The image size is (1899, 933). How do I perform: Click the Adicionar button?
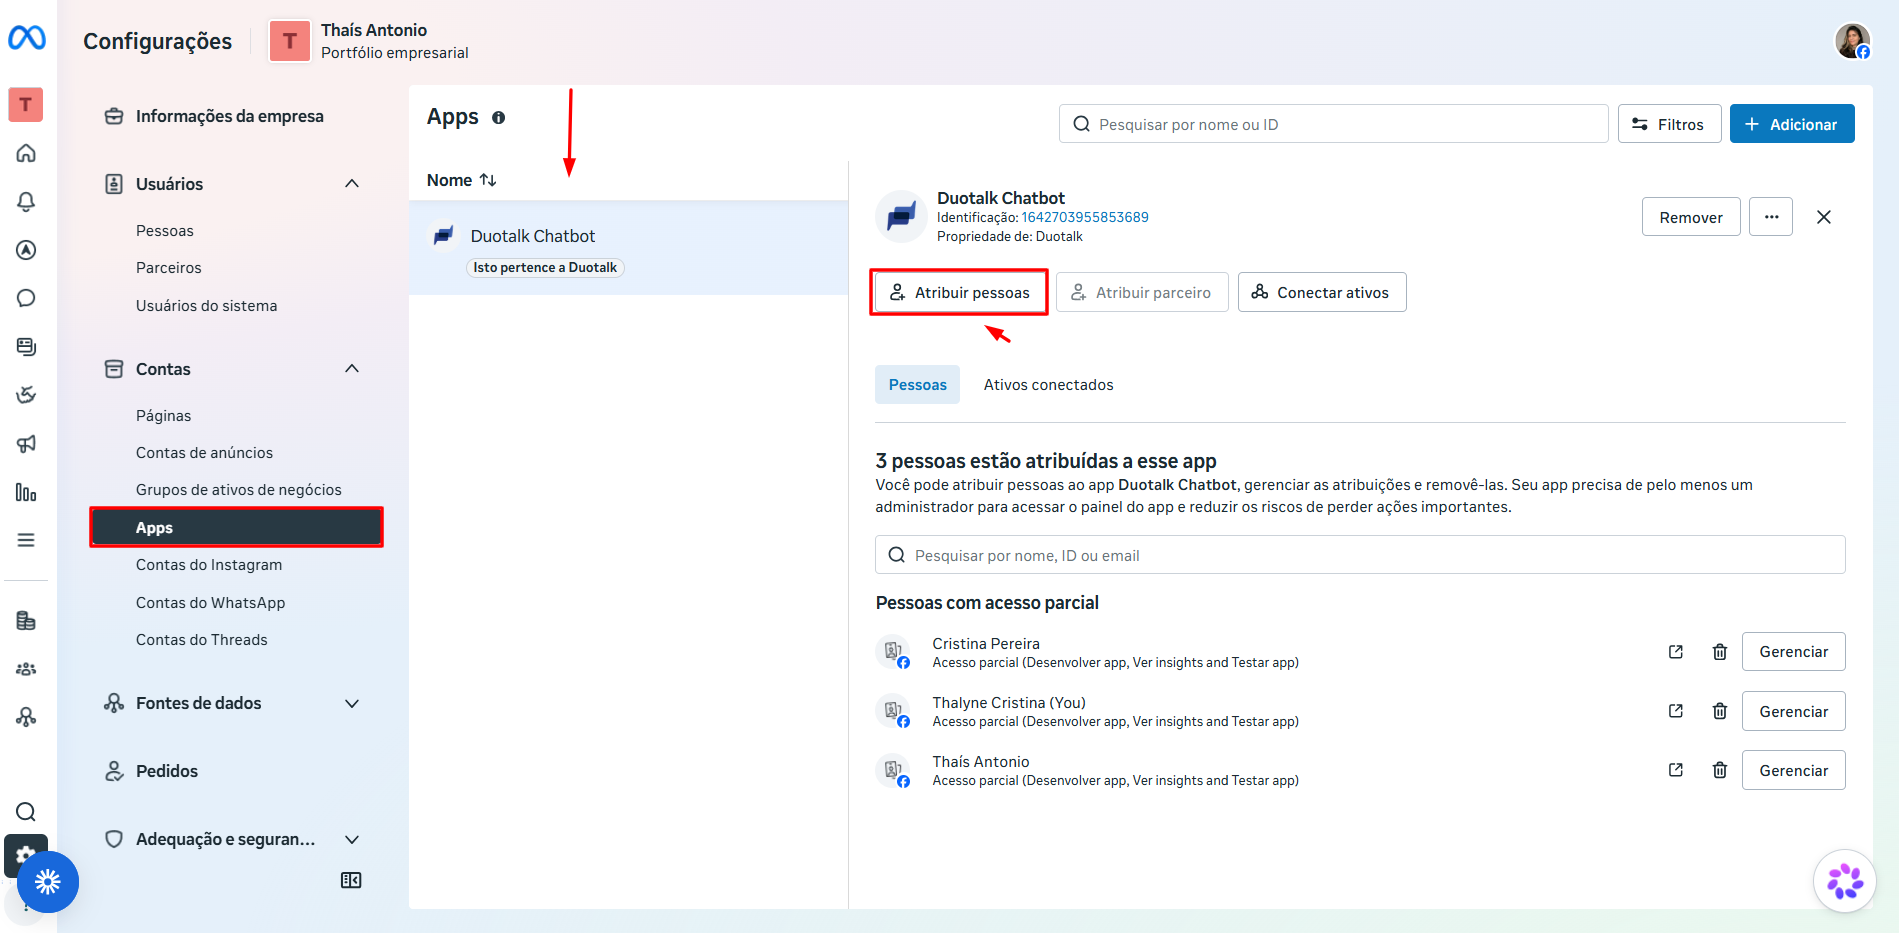[x=1792, y=124]
